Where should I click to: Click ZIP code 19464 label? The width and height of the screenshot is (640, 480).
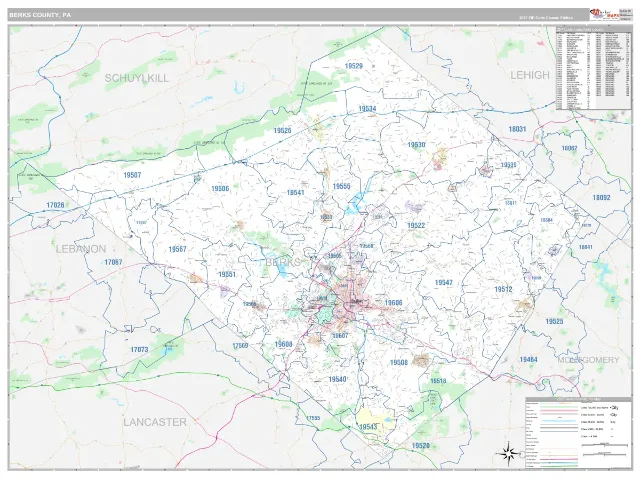(x=528, y=360)
